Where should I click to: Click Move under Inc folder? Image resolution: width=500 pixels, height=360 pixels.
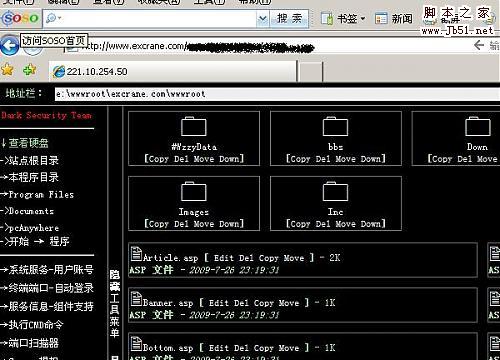(x=345, y=224)
